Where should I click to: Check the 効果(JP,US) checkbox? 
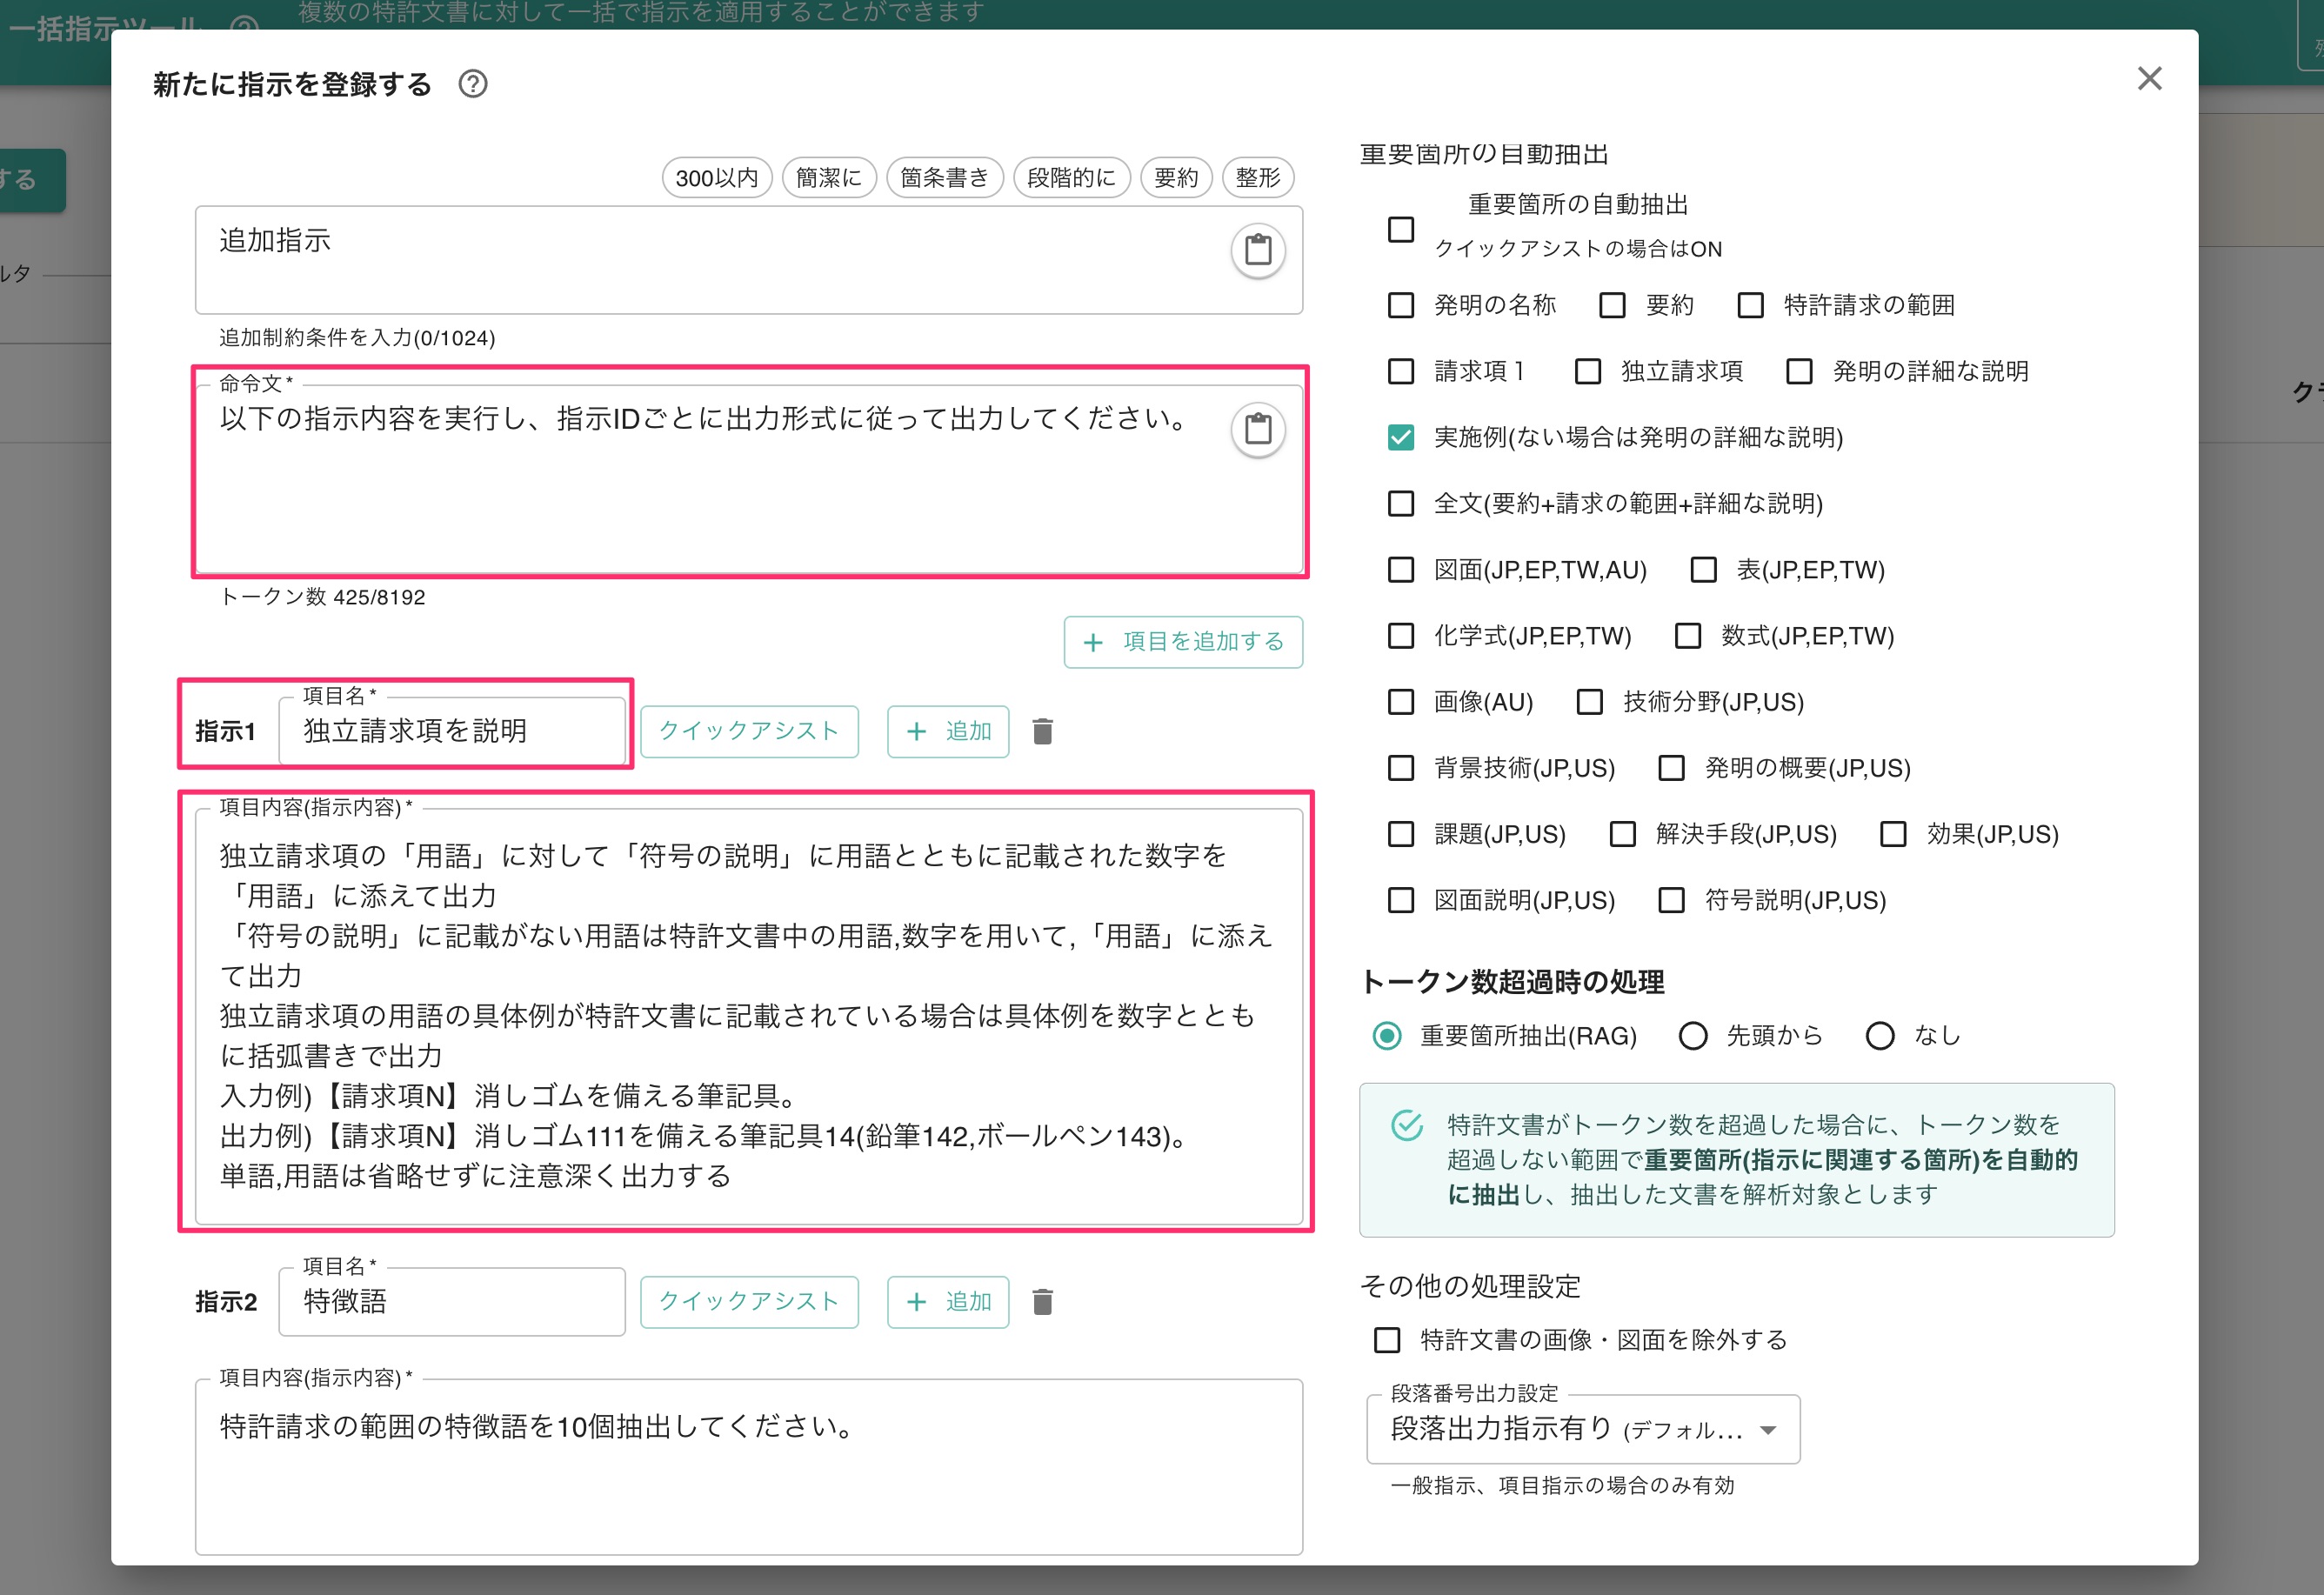pos(1893,834)
